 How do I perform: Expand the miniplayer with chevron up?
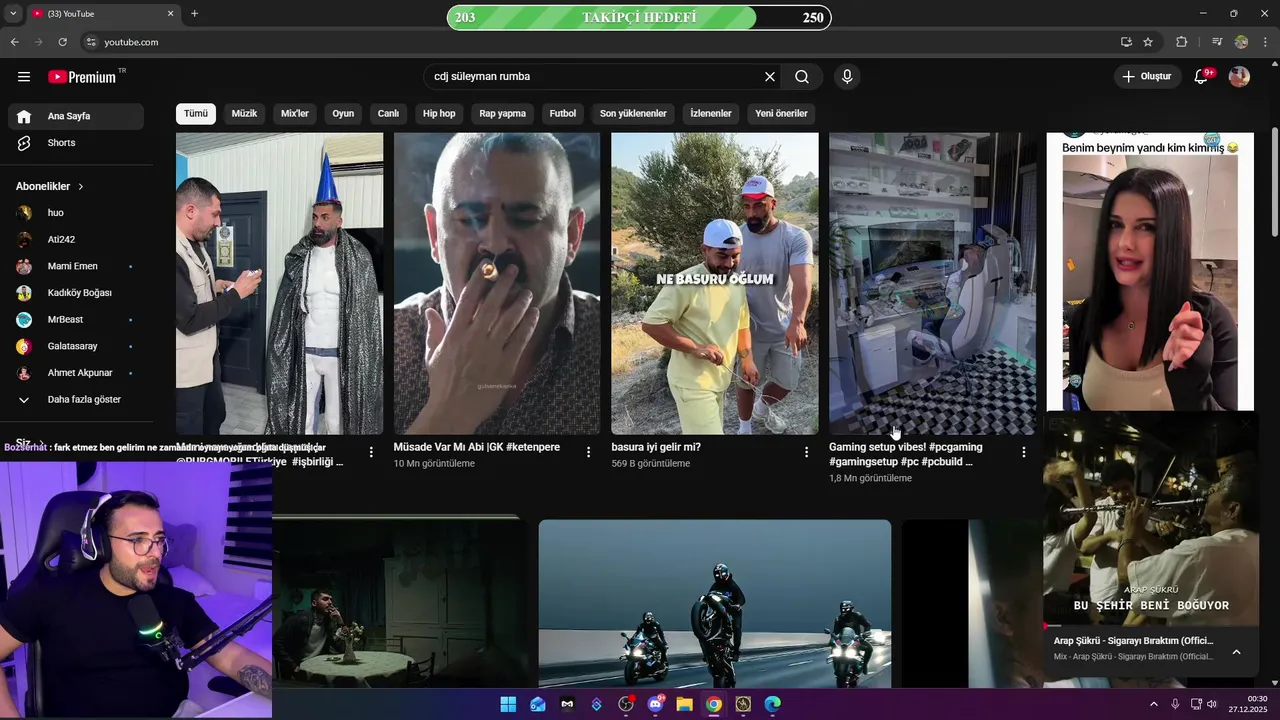click(1236, 652)
